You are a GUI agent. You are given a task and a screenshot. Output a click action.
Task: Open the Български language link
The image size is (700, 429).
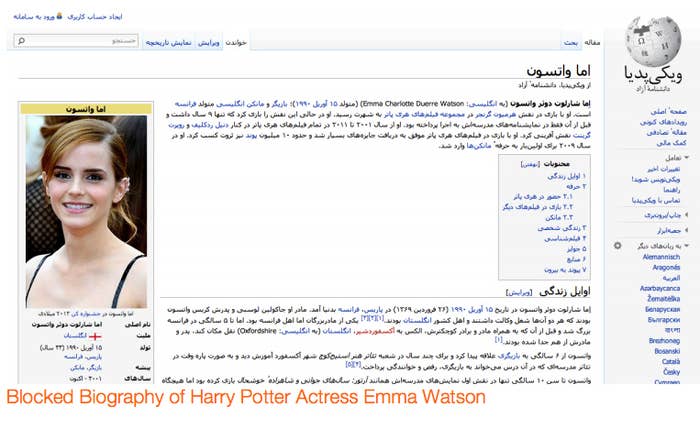click(x=663, y=320)
